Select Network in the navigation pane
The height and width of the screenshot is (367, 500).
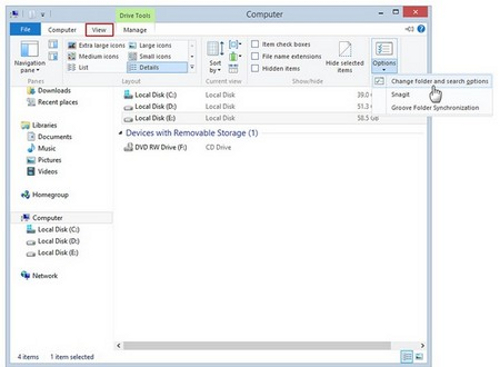coord(39,275)
